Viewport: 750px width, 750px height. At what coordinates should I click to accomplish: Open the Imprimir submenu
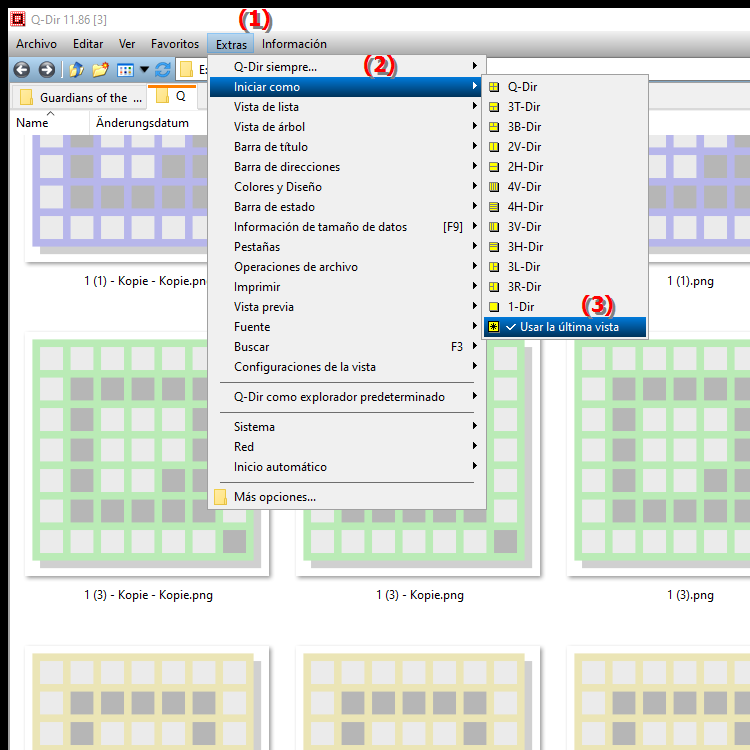point(348,287)
